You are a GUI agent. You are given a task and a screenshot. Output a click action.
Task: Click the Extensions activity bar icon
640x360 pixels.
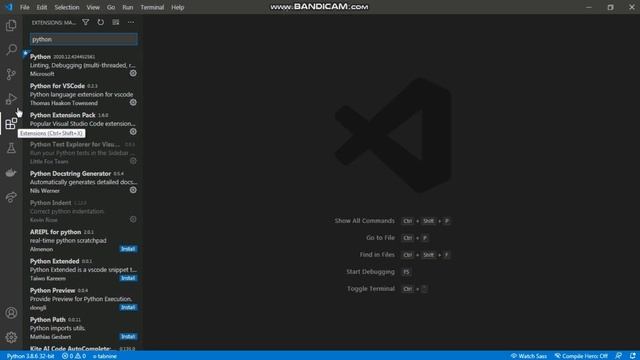coord(11,123)
